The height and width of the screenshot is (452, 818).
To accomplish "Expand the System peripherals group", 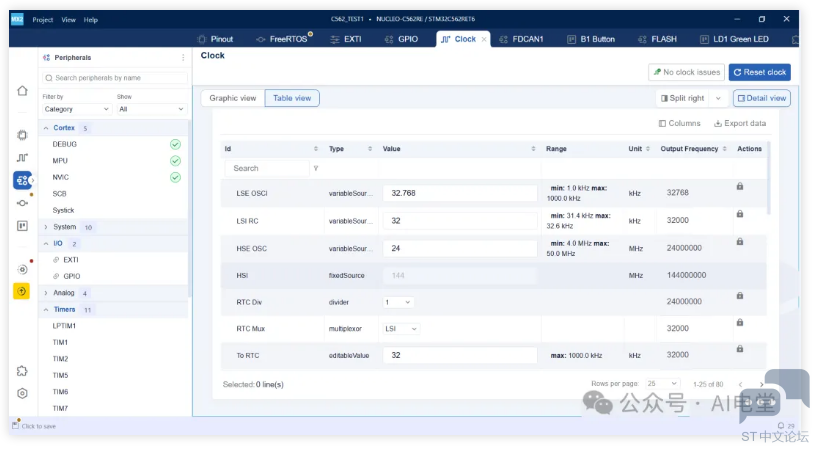I will click(46, 227).
